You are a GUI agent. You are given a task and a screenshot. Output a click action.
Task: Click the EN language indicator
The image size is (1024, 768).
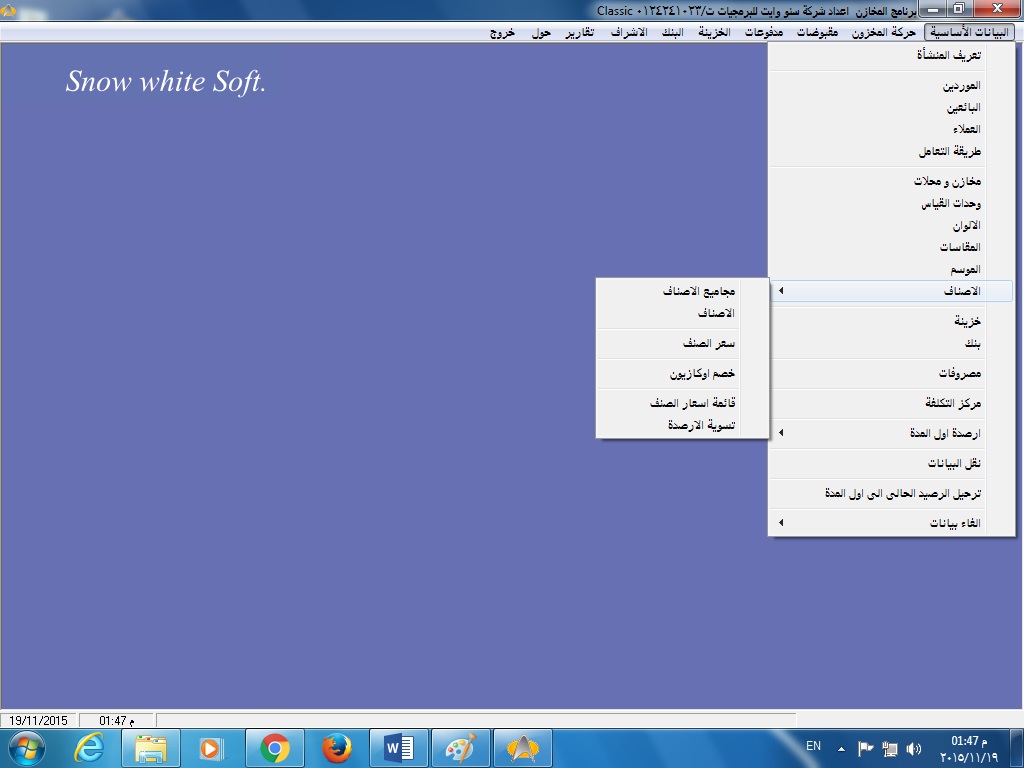(813, 746)
